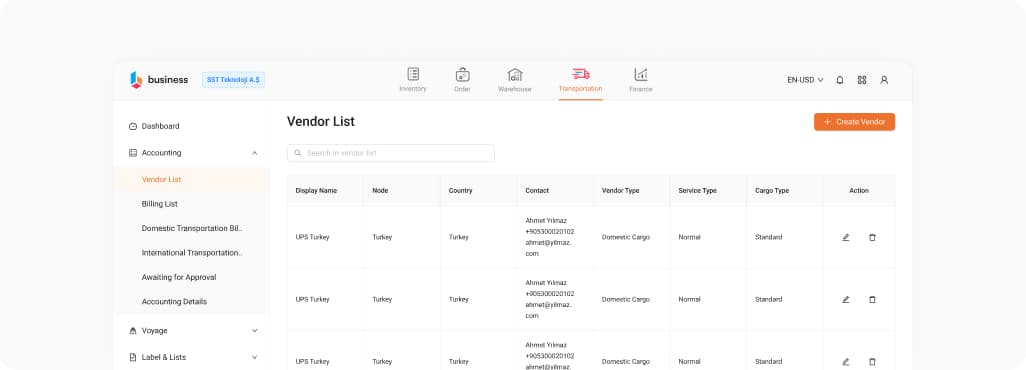Edit the first UPS Turkey vendor
Screen dimensions: 1026x370
coord(845,237)
